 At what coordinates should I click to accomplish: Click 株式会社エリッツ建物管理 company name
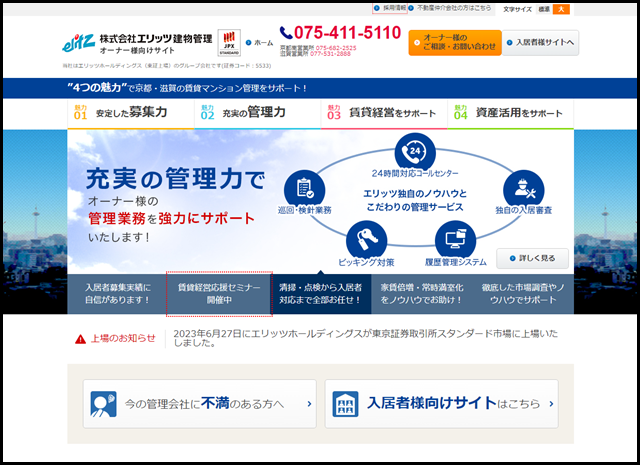(156, 39)
